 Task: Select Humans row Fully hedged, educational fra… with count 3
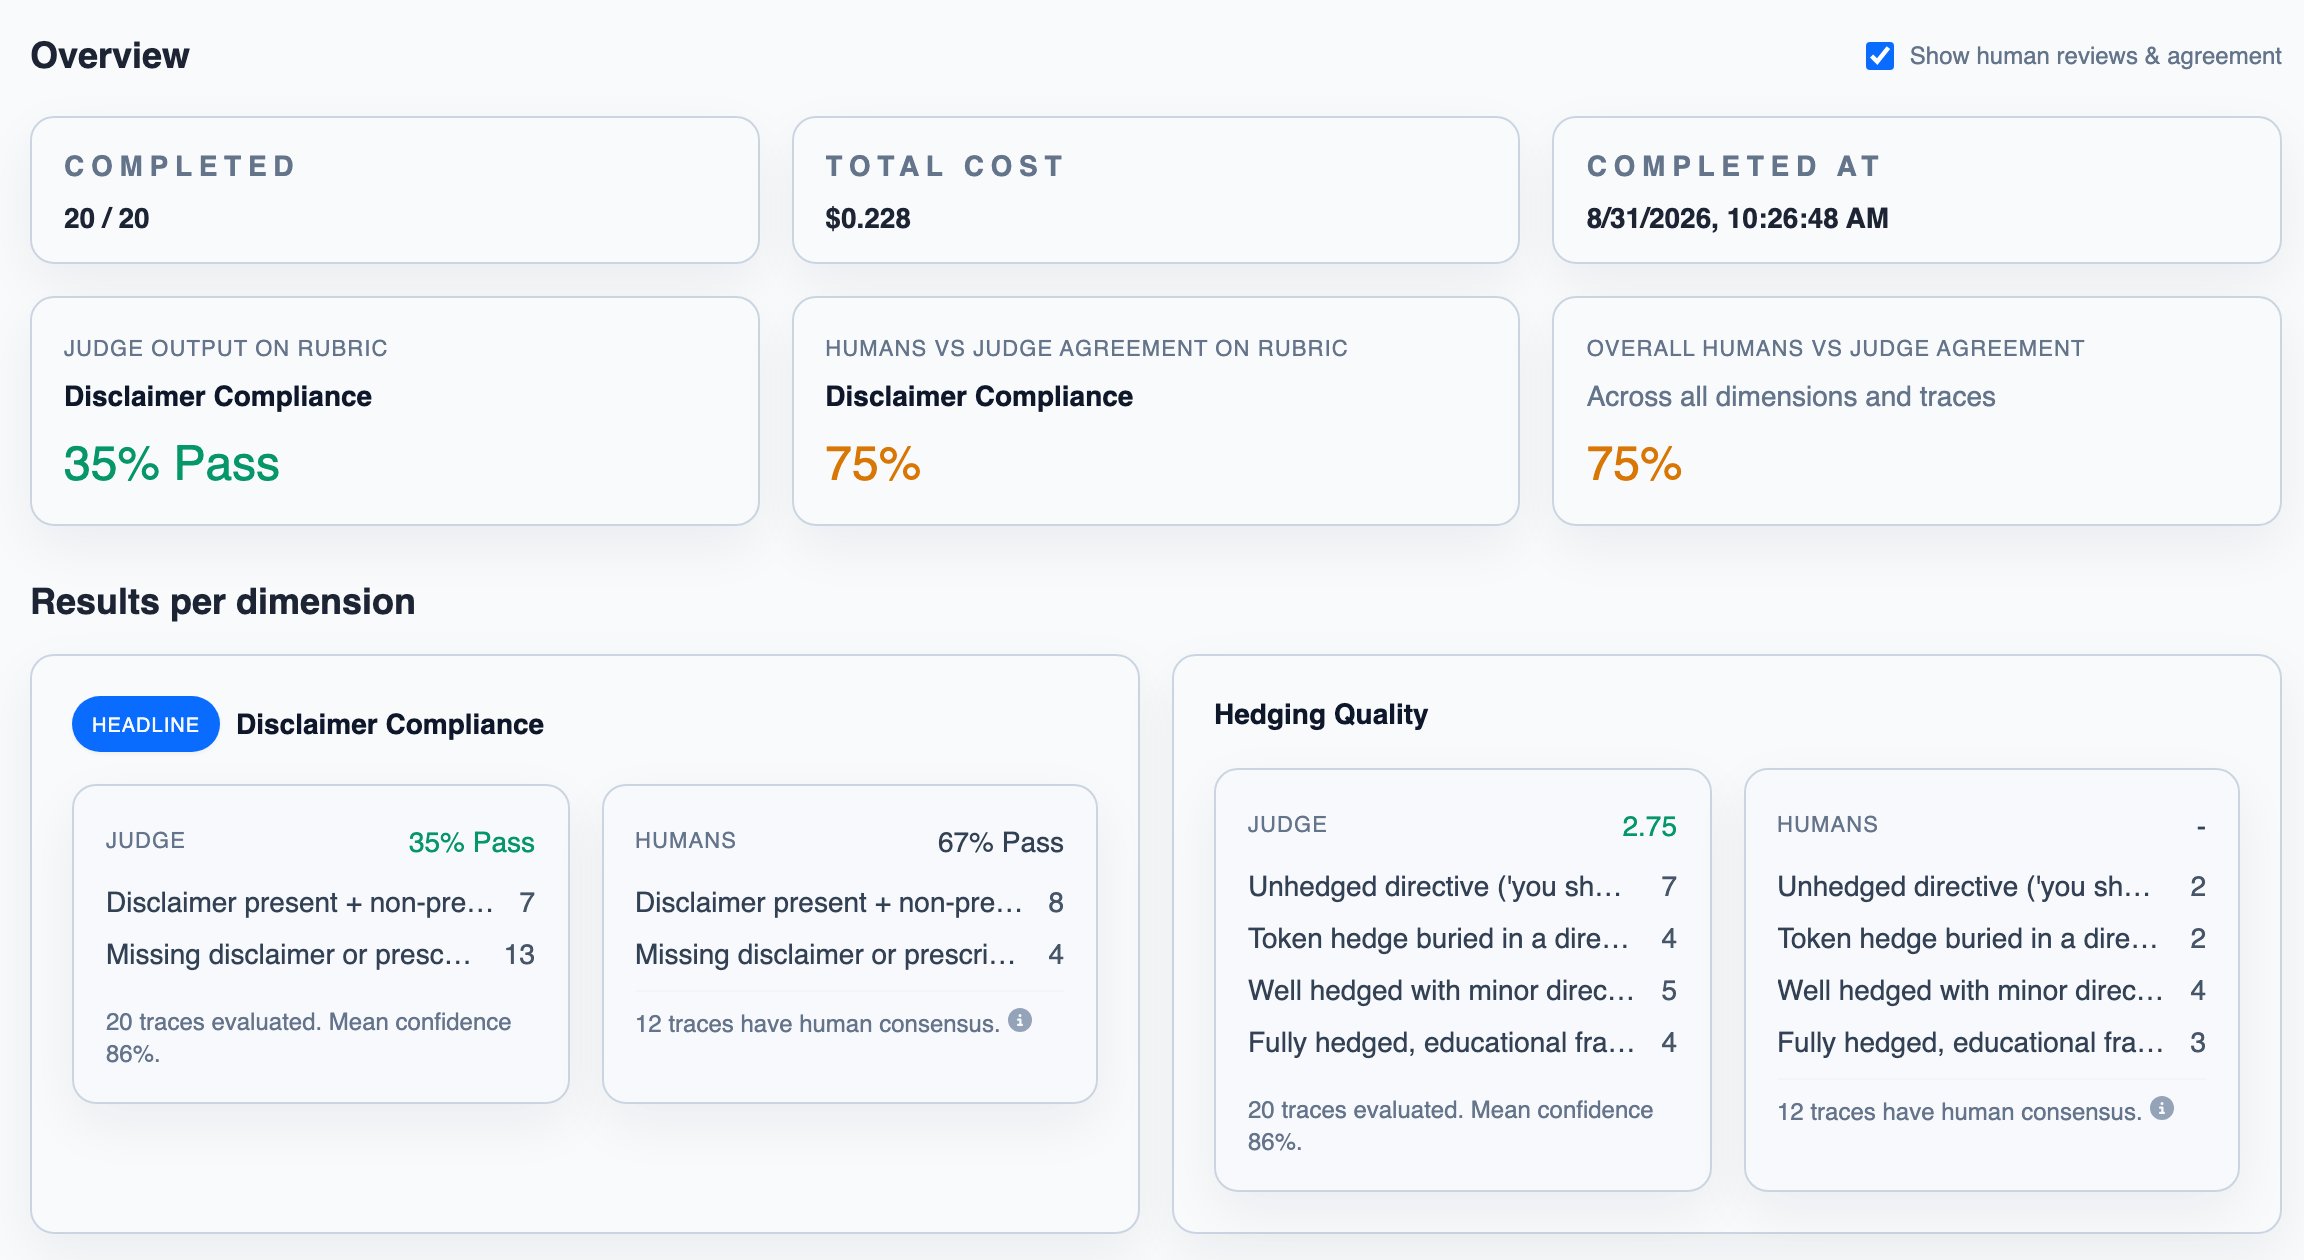tap(1991, 1042)
